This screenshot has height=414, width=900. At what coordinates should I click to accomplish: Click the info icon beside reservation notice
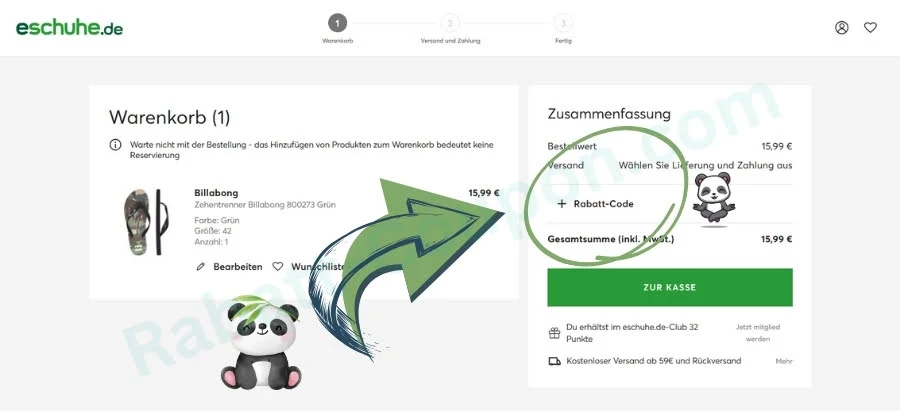pos(115,145)
